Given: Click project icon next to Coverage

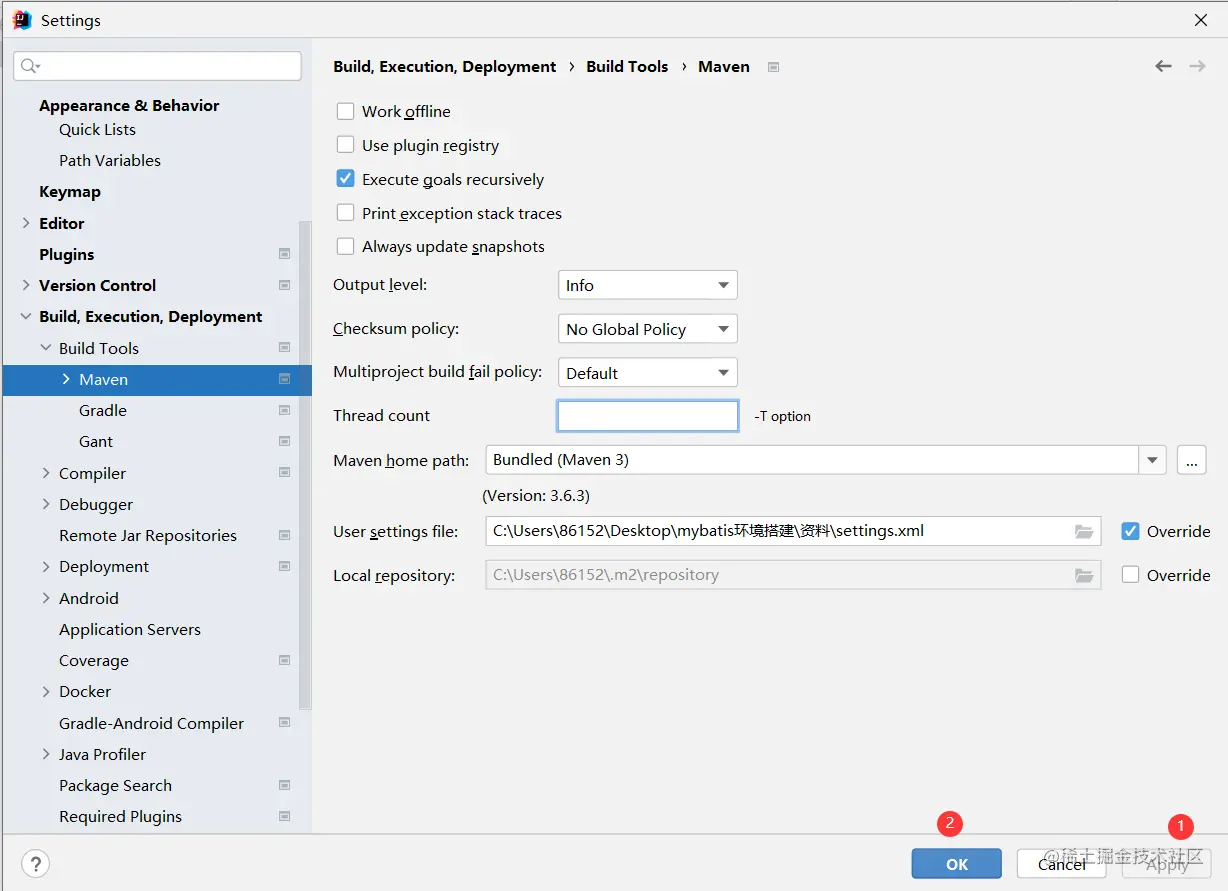Looking at the screenshot, I should point(285,660).
